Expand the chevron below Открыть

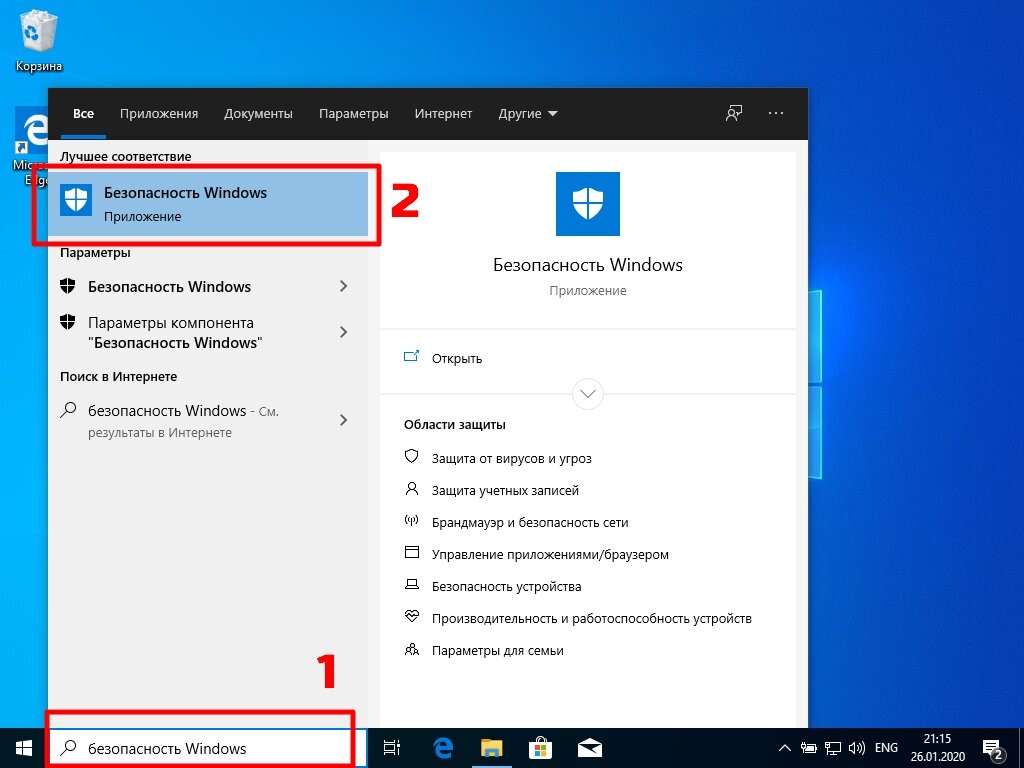coord(587,394)
